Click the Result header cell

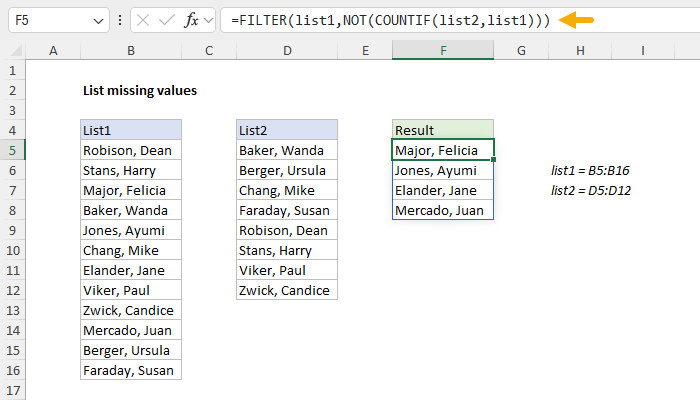point(443,130)
